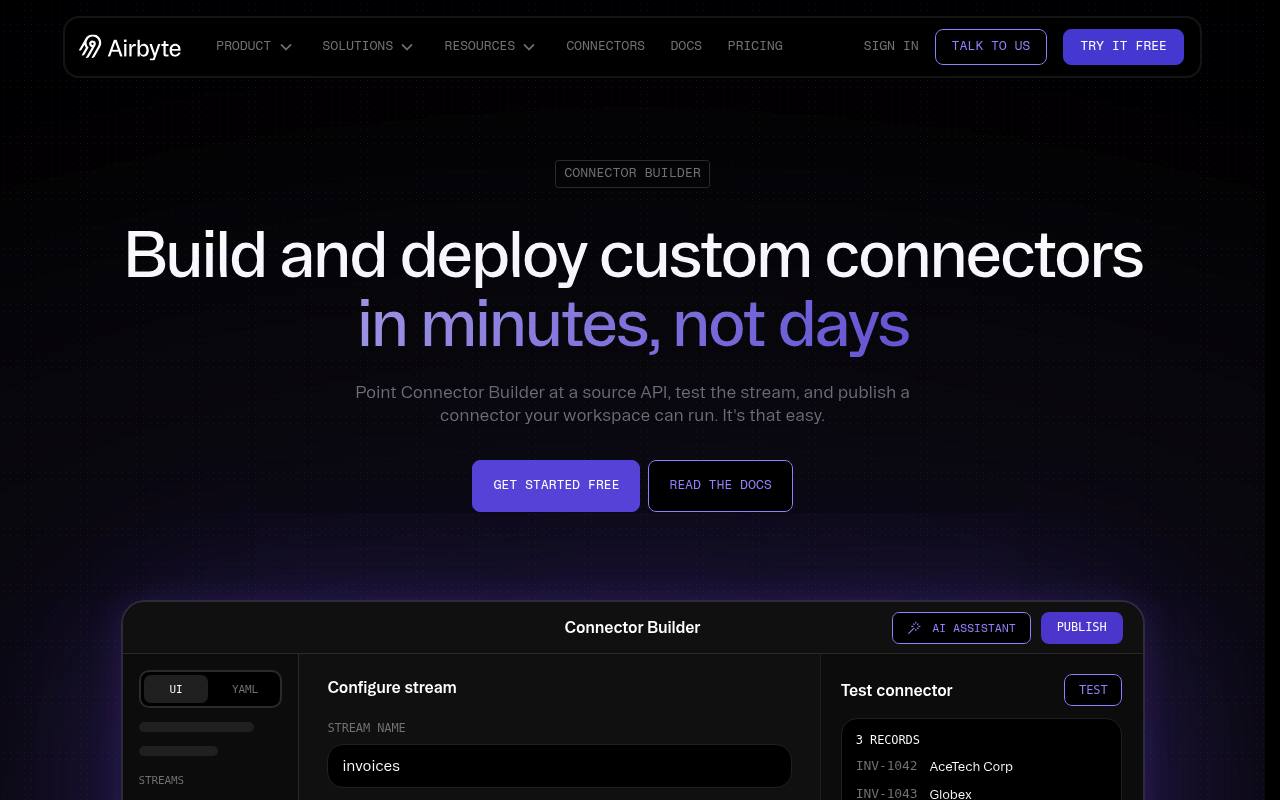Open the Product menu
The width and height of the screenshot is (1280, 800).
click(x=254, y=46)
